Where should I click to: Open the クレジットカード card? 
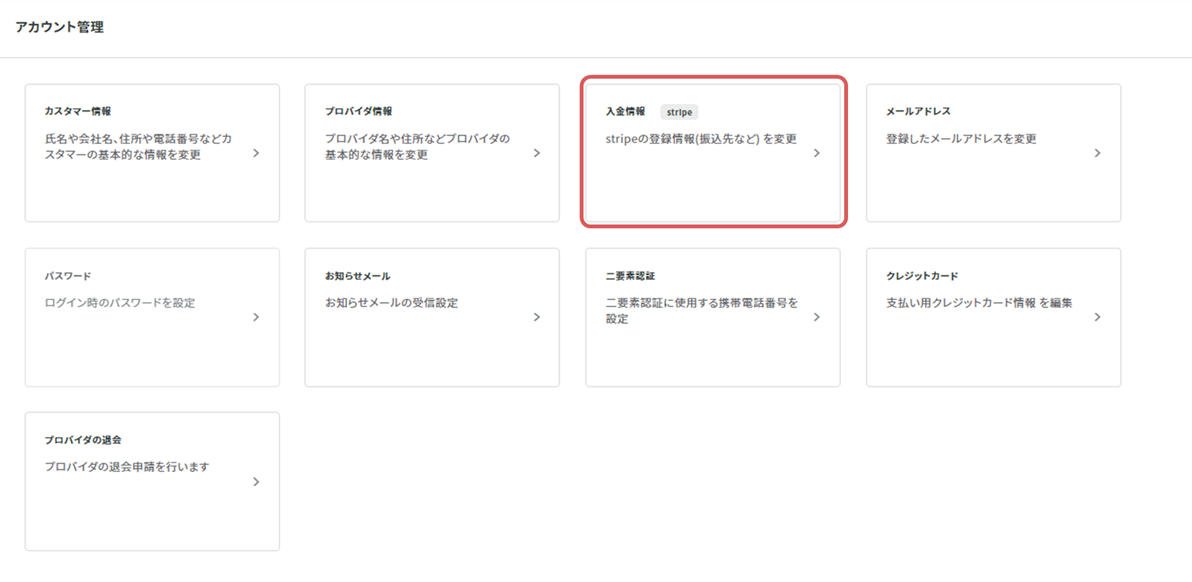[x=994, y=317]
